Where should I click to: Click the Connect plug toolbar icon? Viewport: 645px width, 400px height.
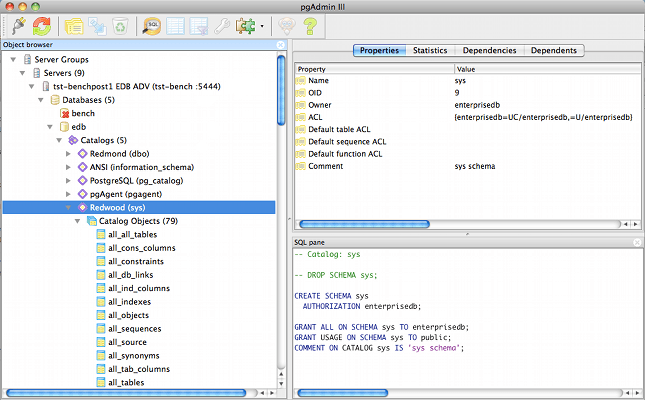pyautogui.click(x=19, y=26)
